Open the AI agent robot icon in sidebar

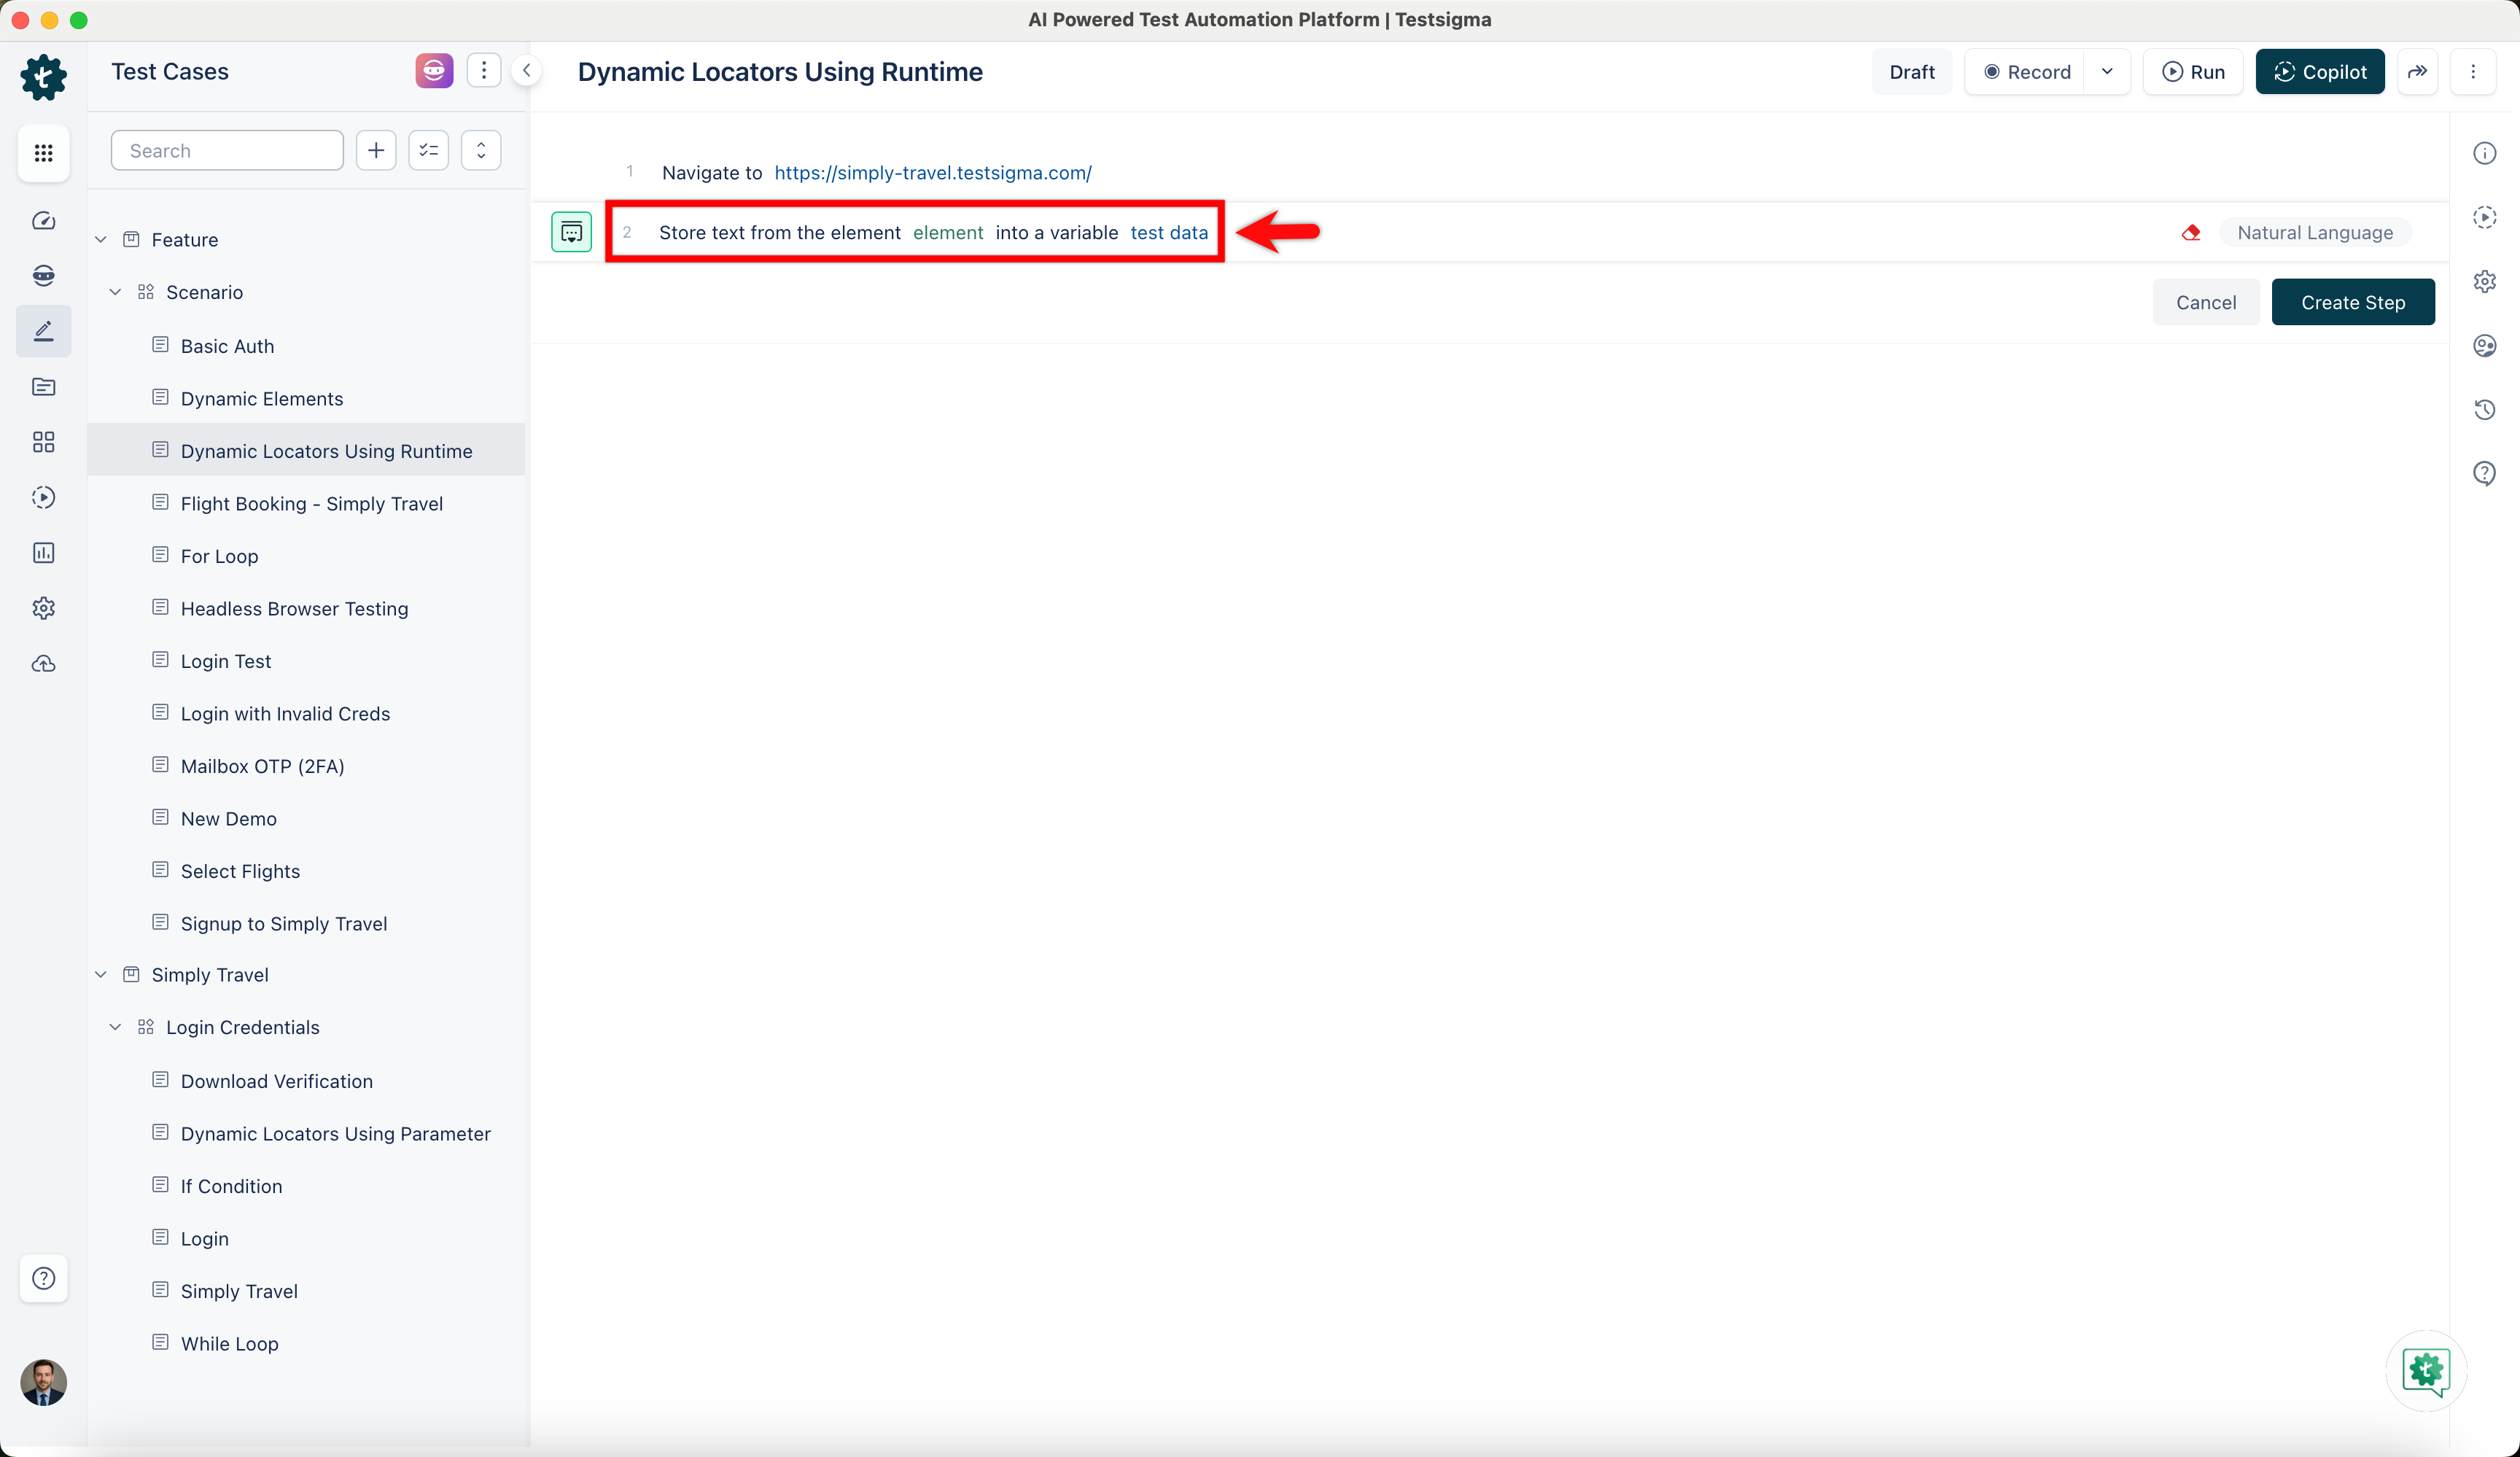tap(43, 275)
